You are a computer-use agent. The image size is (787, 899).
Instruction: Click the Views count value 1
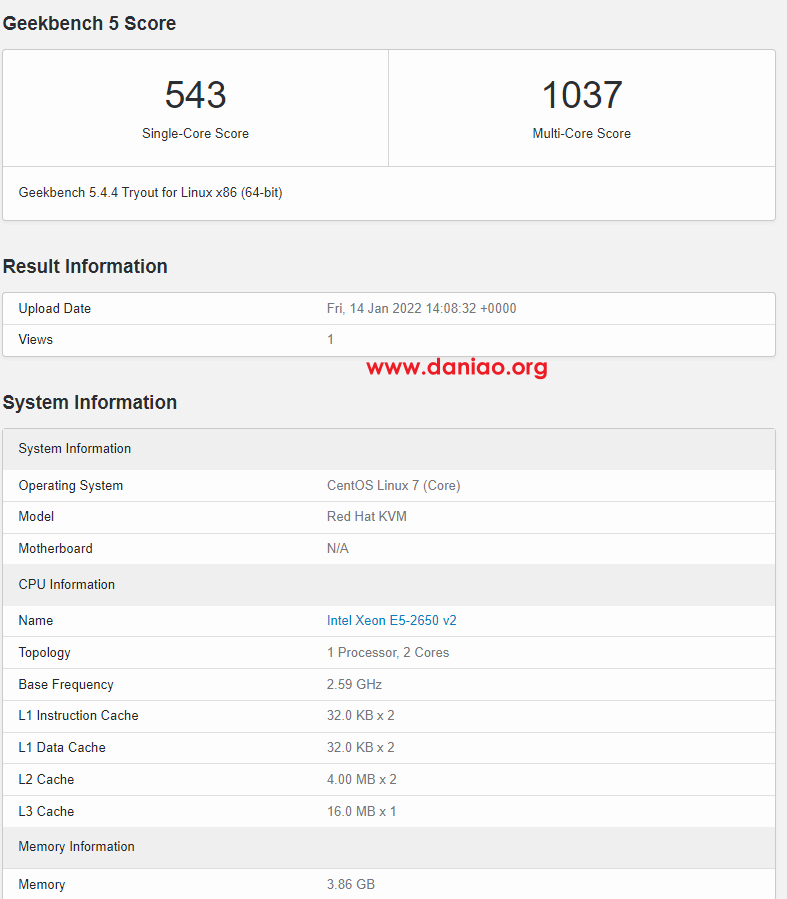coord(330,339)
